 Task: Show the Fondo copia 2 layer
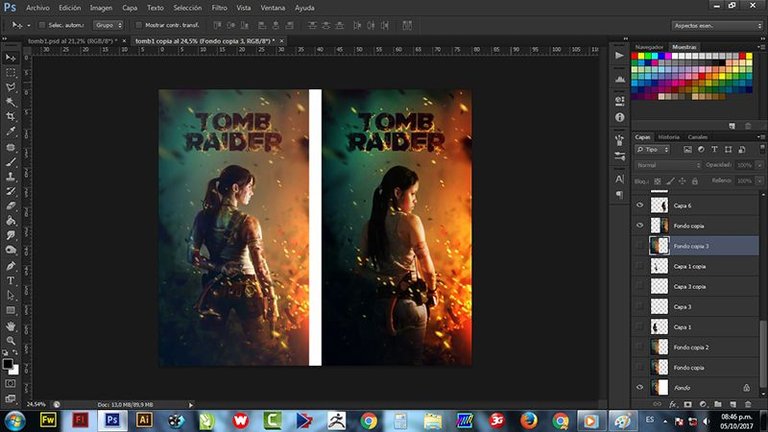pos(640,347)
